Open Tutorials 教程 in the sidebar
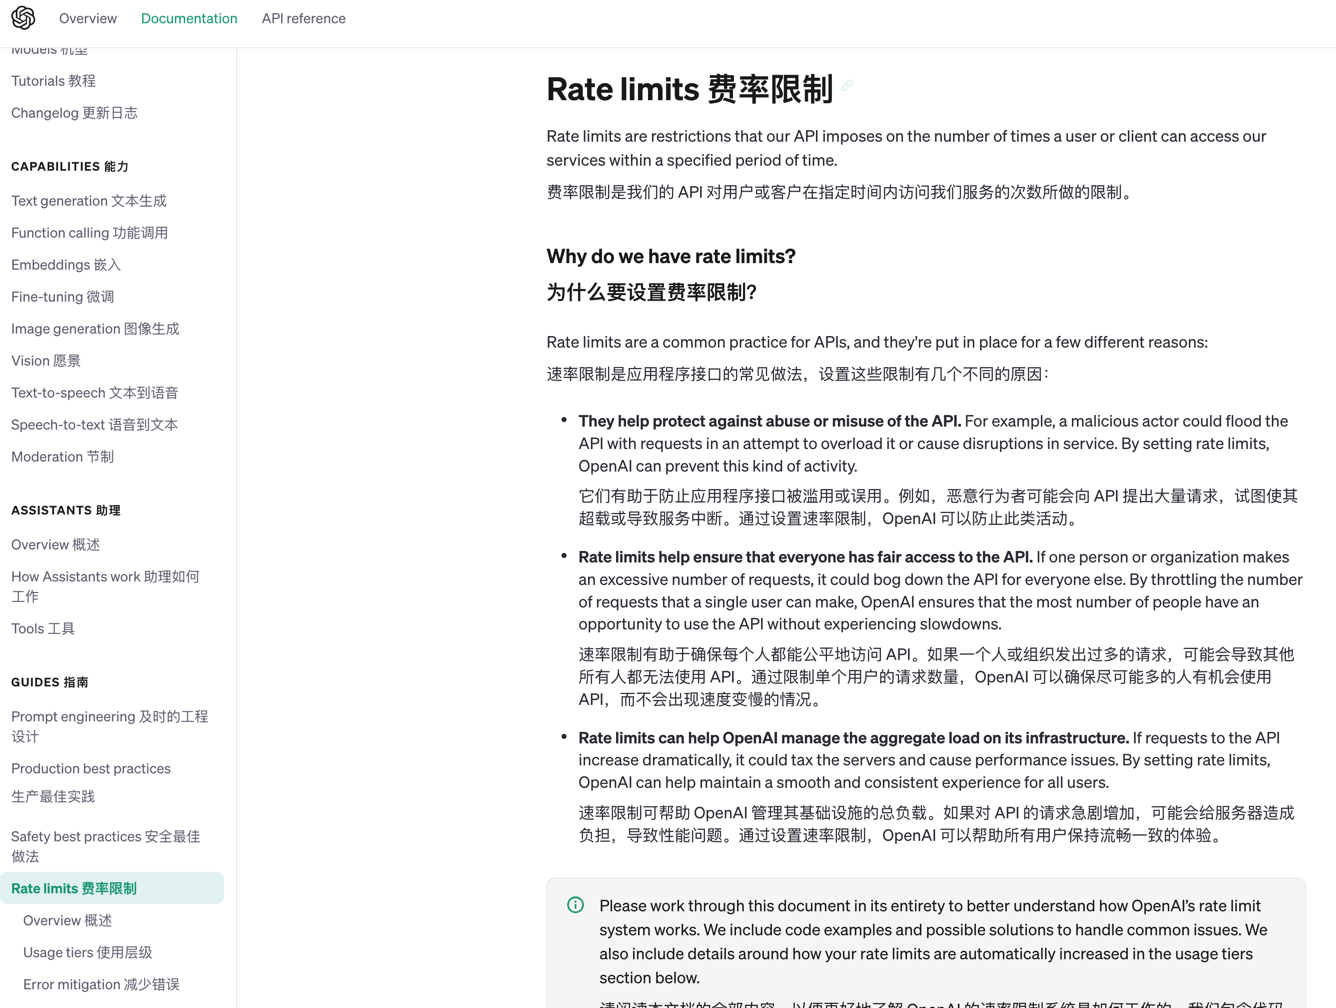 click(53, 81)
